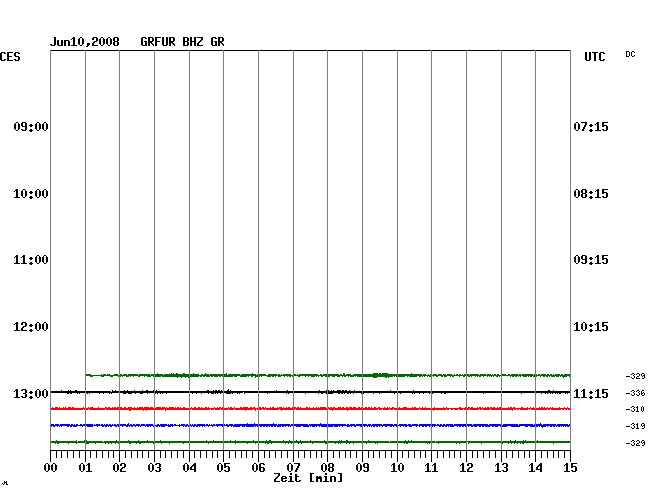This screenshot has width=650, height=494.
Task: Click the UTC column header
Action: 594,57
